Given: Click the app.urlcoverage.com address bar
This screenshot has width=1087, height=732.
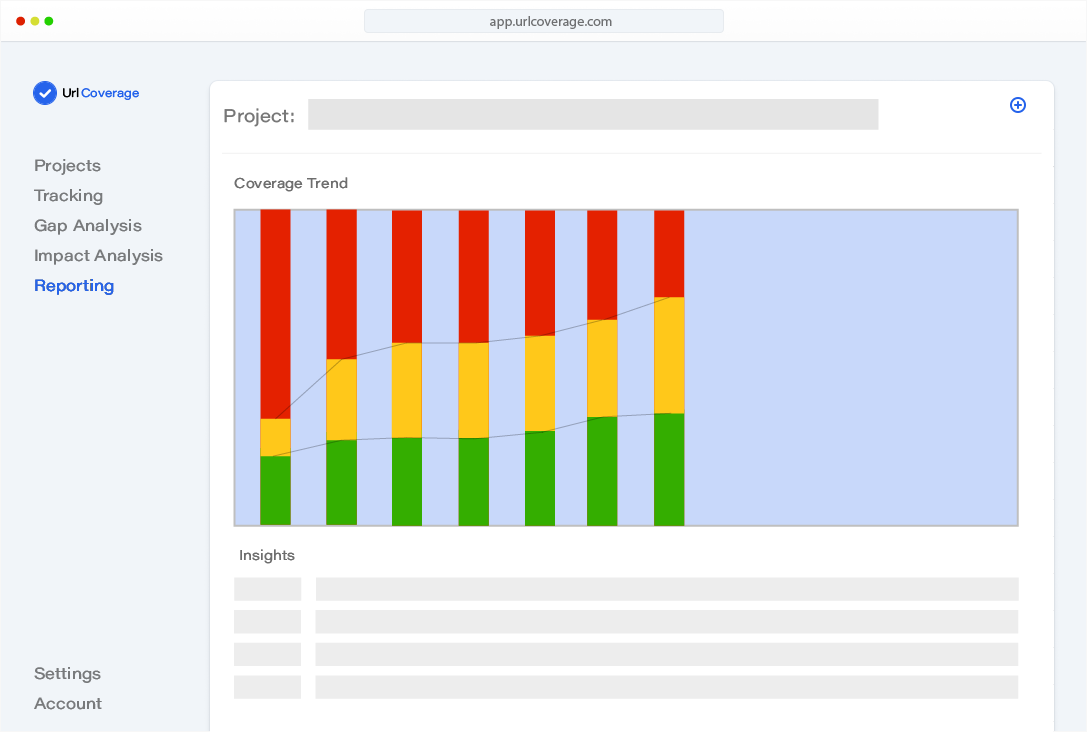Looking at the screenshot, I should (543, 21).
